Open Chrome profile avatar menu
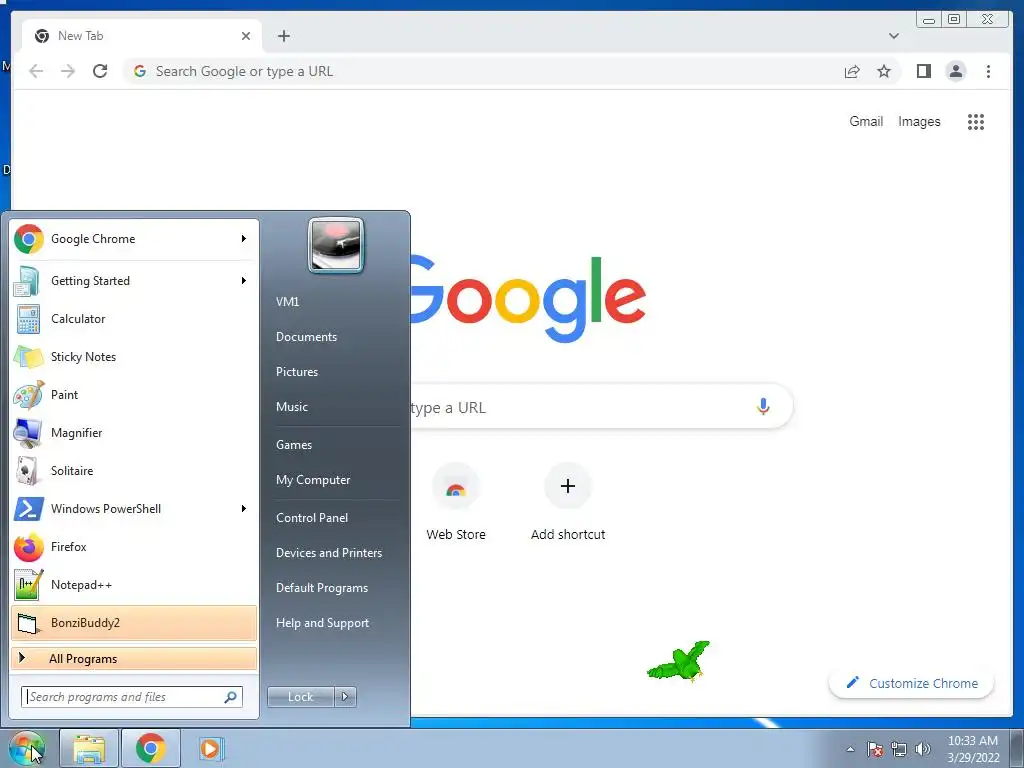Image resolution: width=1024 pixels, height=768 pixels. (x=955, y=71)
